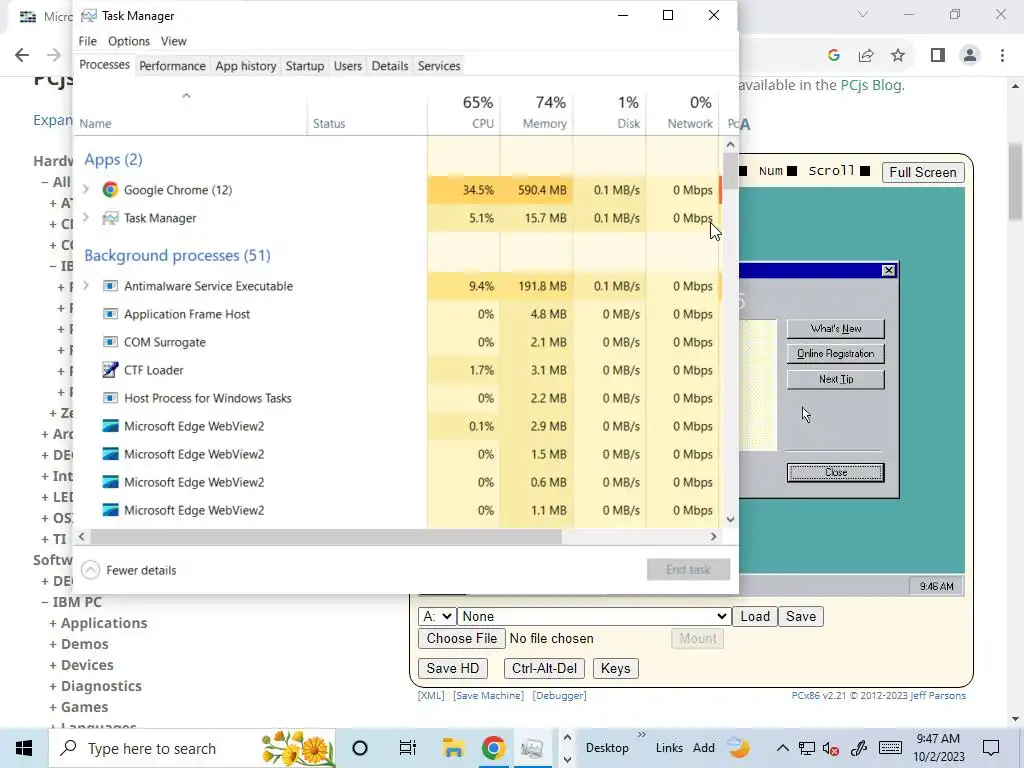Screen dimensions: 1024x768
Task: Click the Task Manager process row icon
Action: point(110,218)
